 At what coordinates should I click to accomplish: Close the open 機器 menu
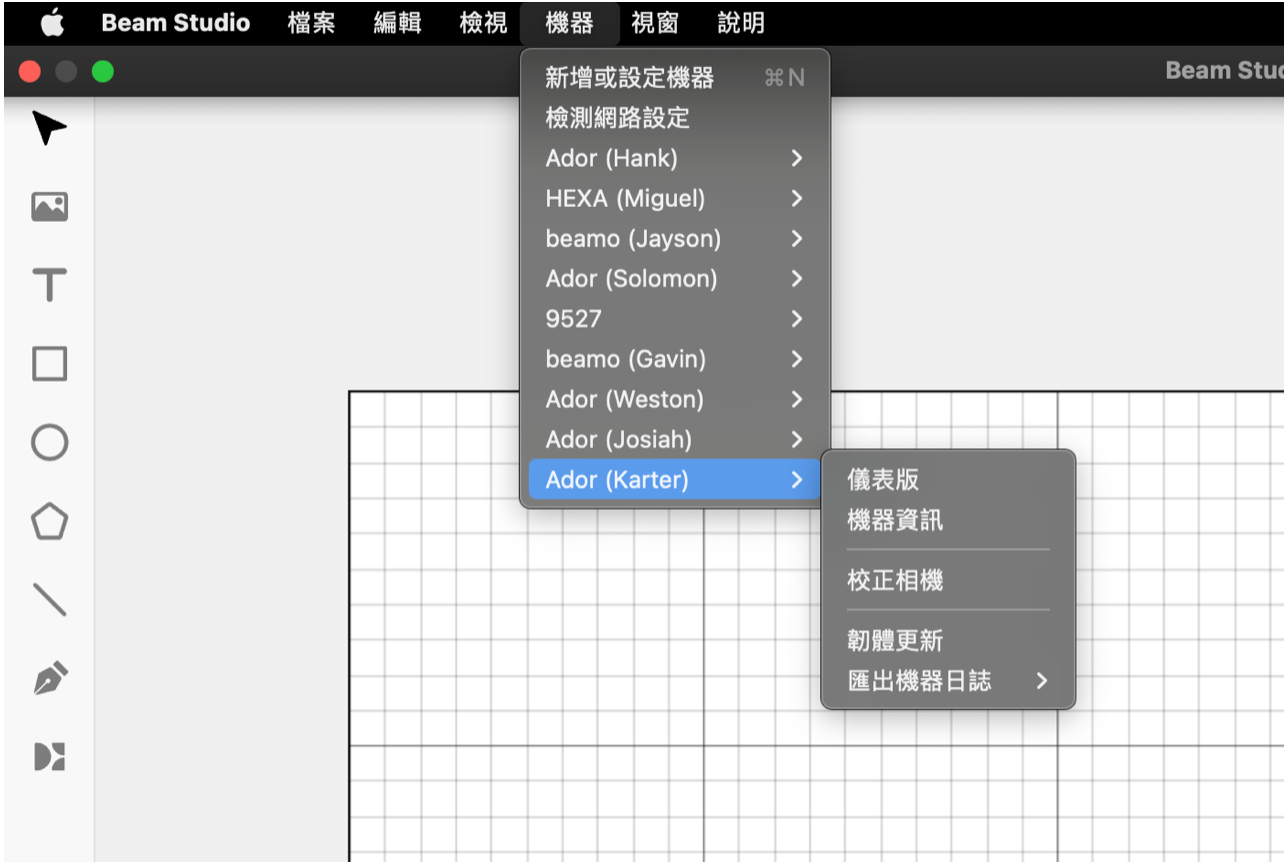[570, 23]
